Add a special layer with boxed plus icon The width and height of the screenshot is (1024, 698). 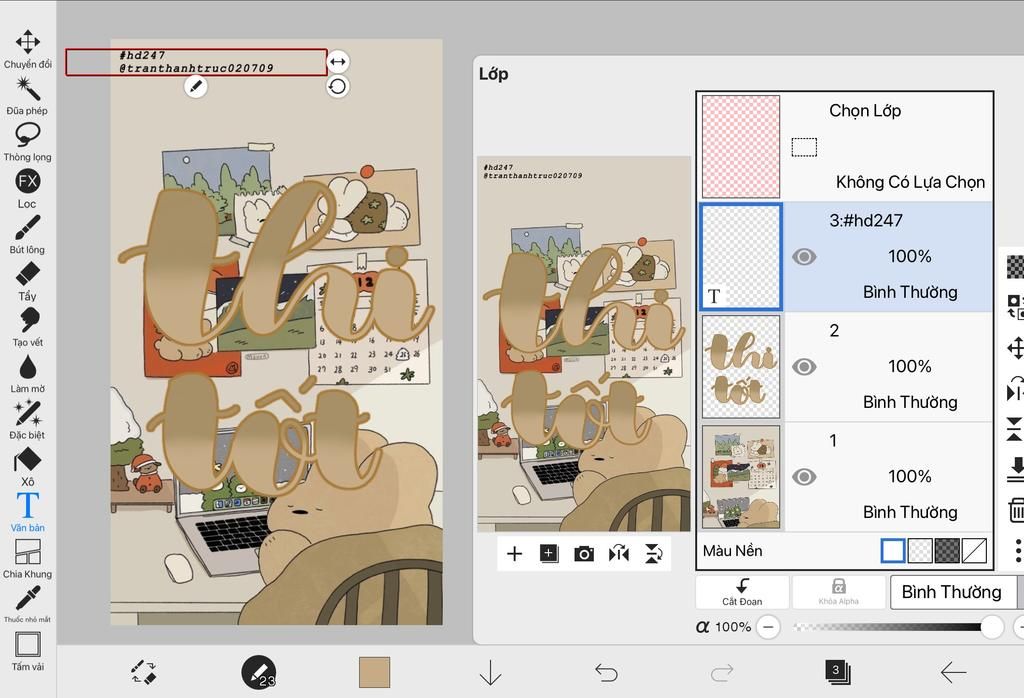[x=549, y=554]
